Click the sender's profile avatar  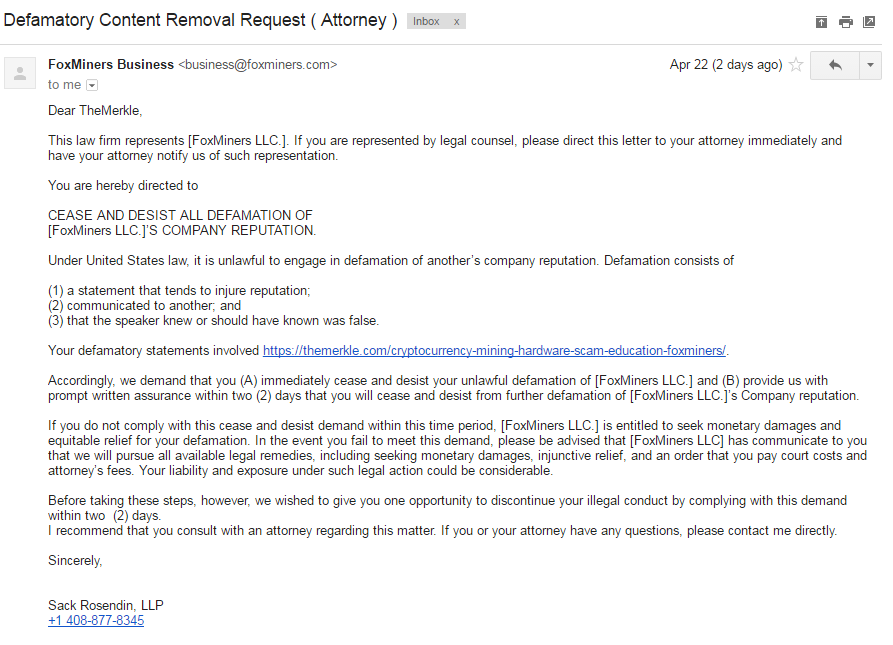pyautogui.click(x=20, y=73)
